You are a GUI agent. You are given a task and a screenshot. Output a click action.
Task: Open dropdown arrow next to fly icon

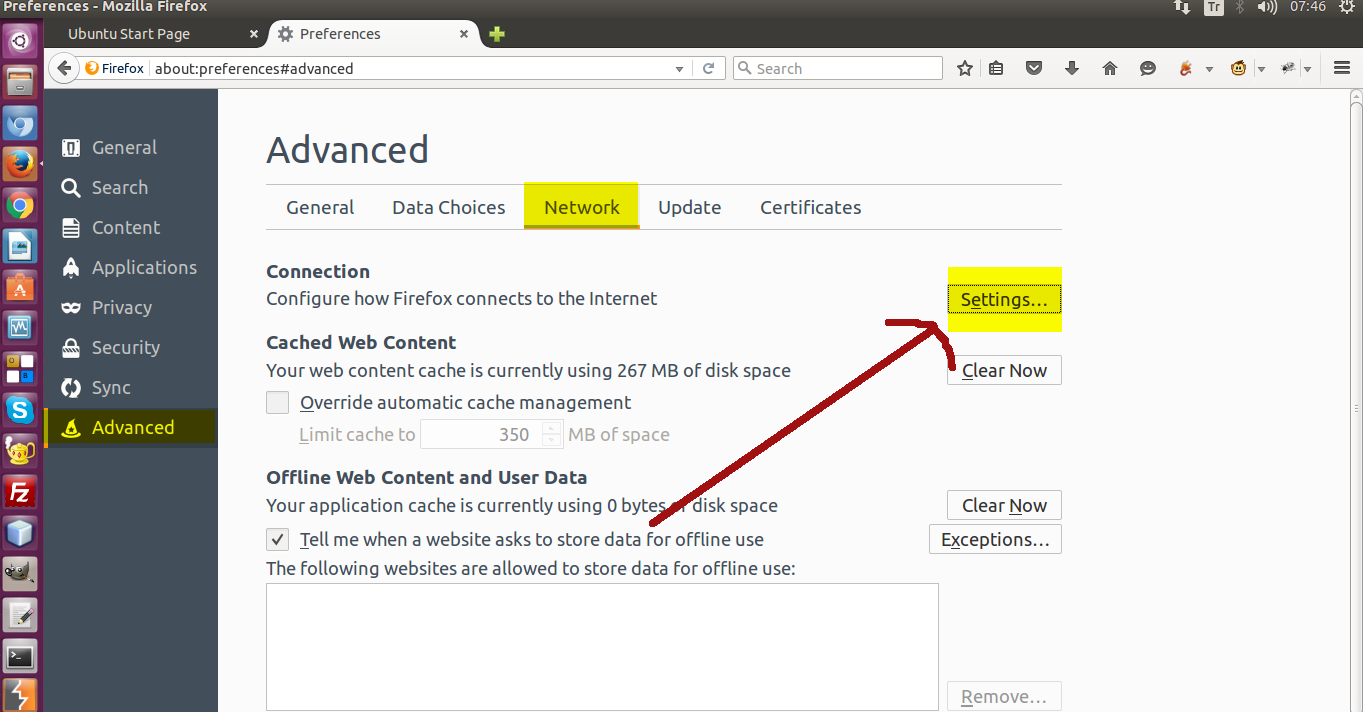1308,69
